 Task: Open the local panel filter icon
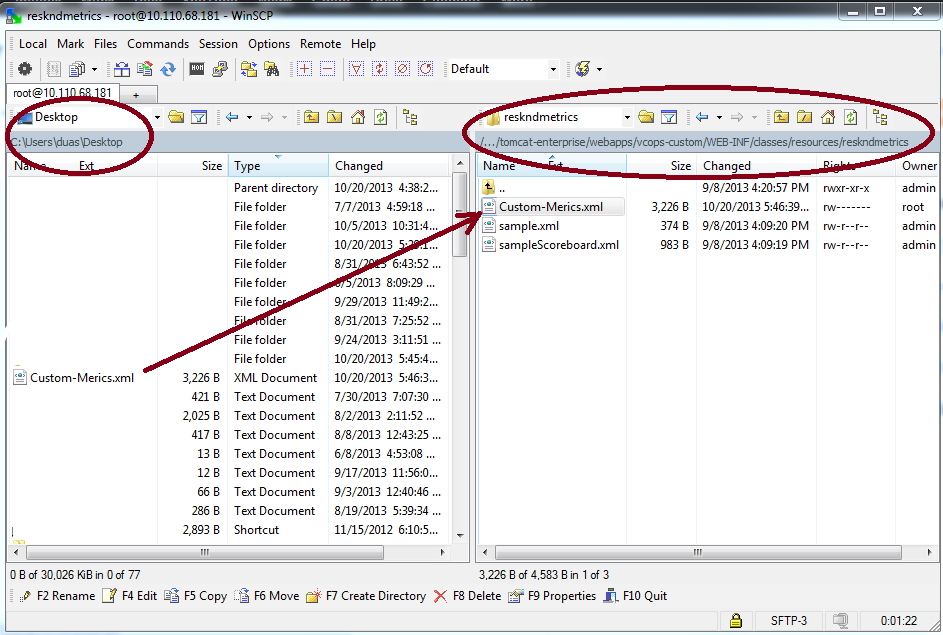coord(199,117)
